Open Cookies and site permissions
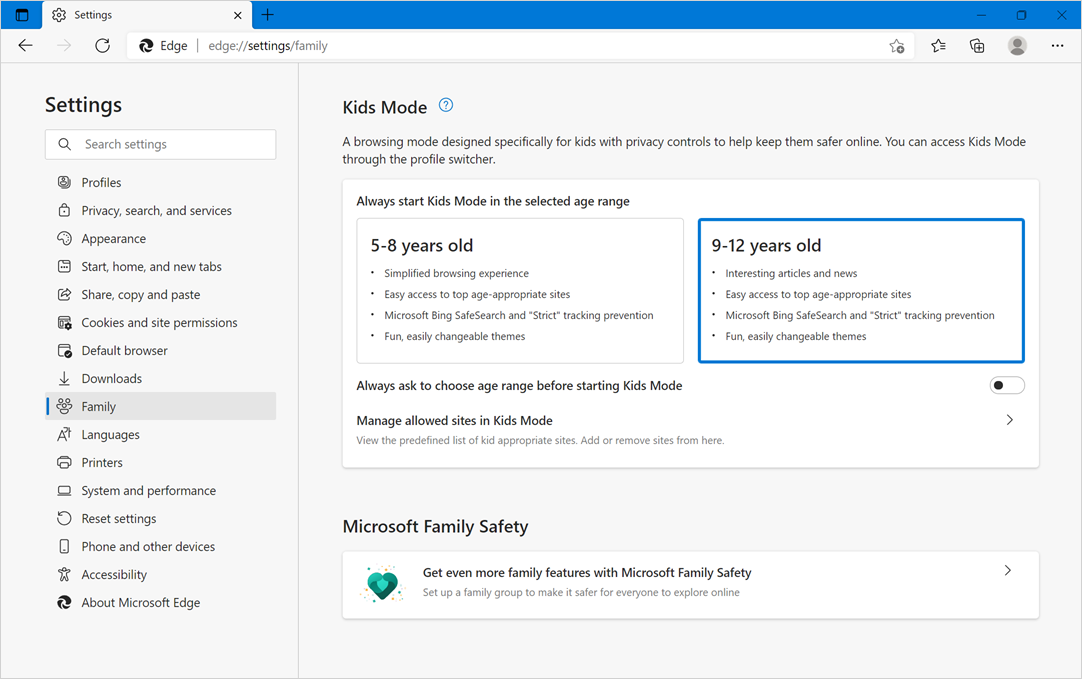The width and height of the screenshot is (1082, 679). [x=159, y=323]
